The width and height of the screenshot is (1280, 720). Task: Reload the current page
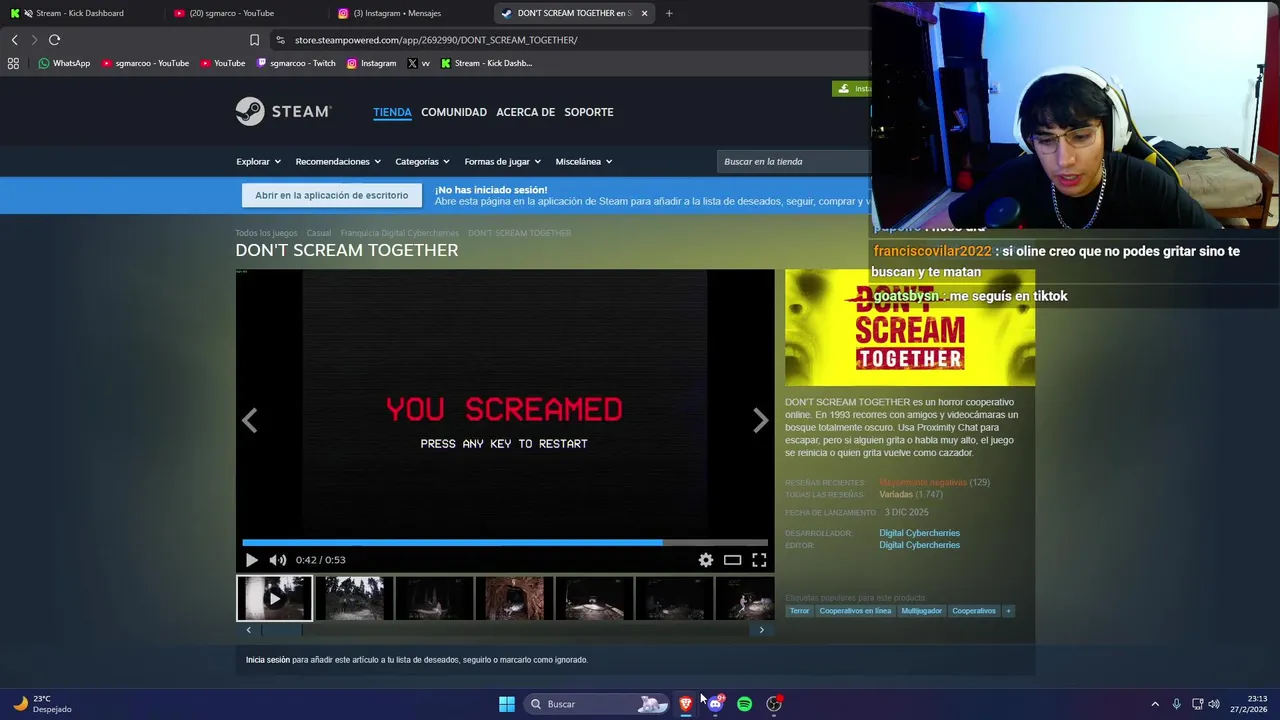(x=54, y=40)
